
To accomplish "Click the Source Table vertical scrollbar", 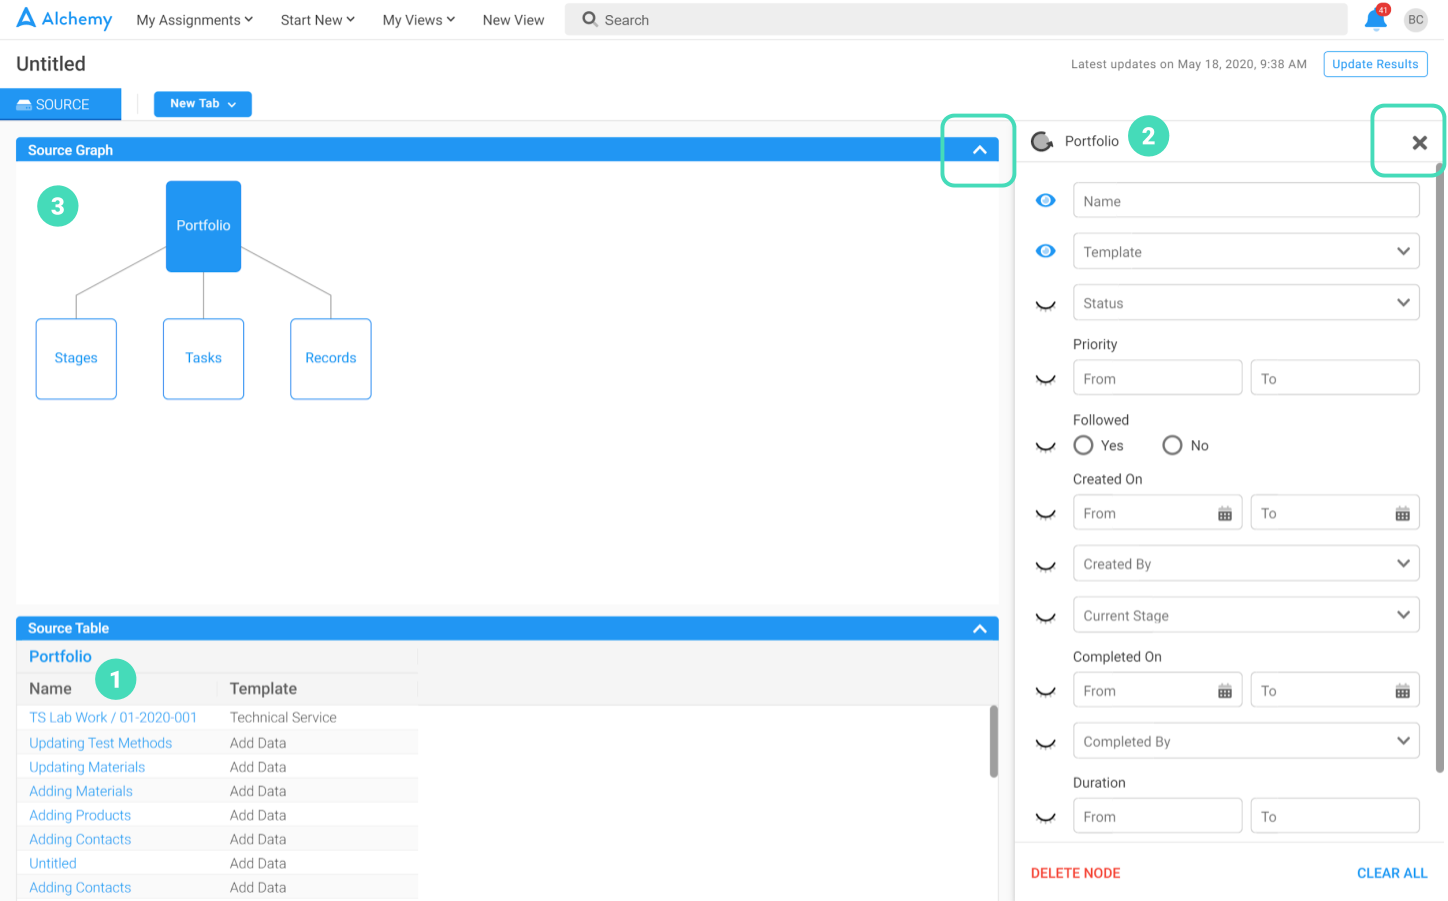I will [993, 741].
